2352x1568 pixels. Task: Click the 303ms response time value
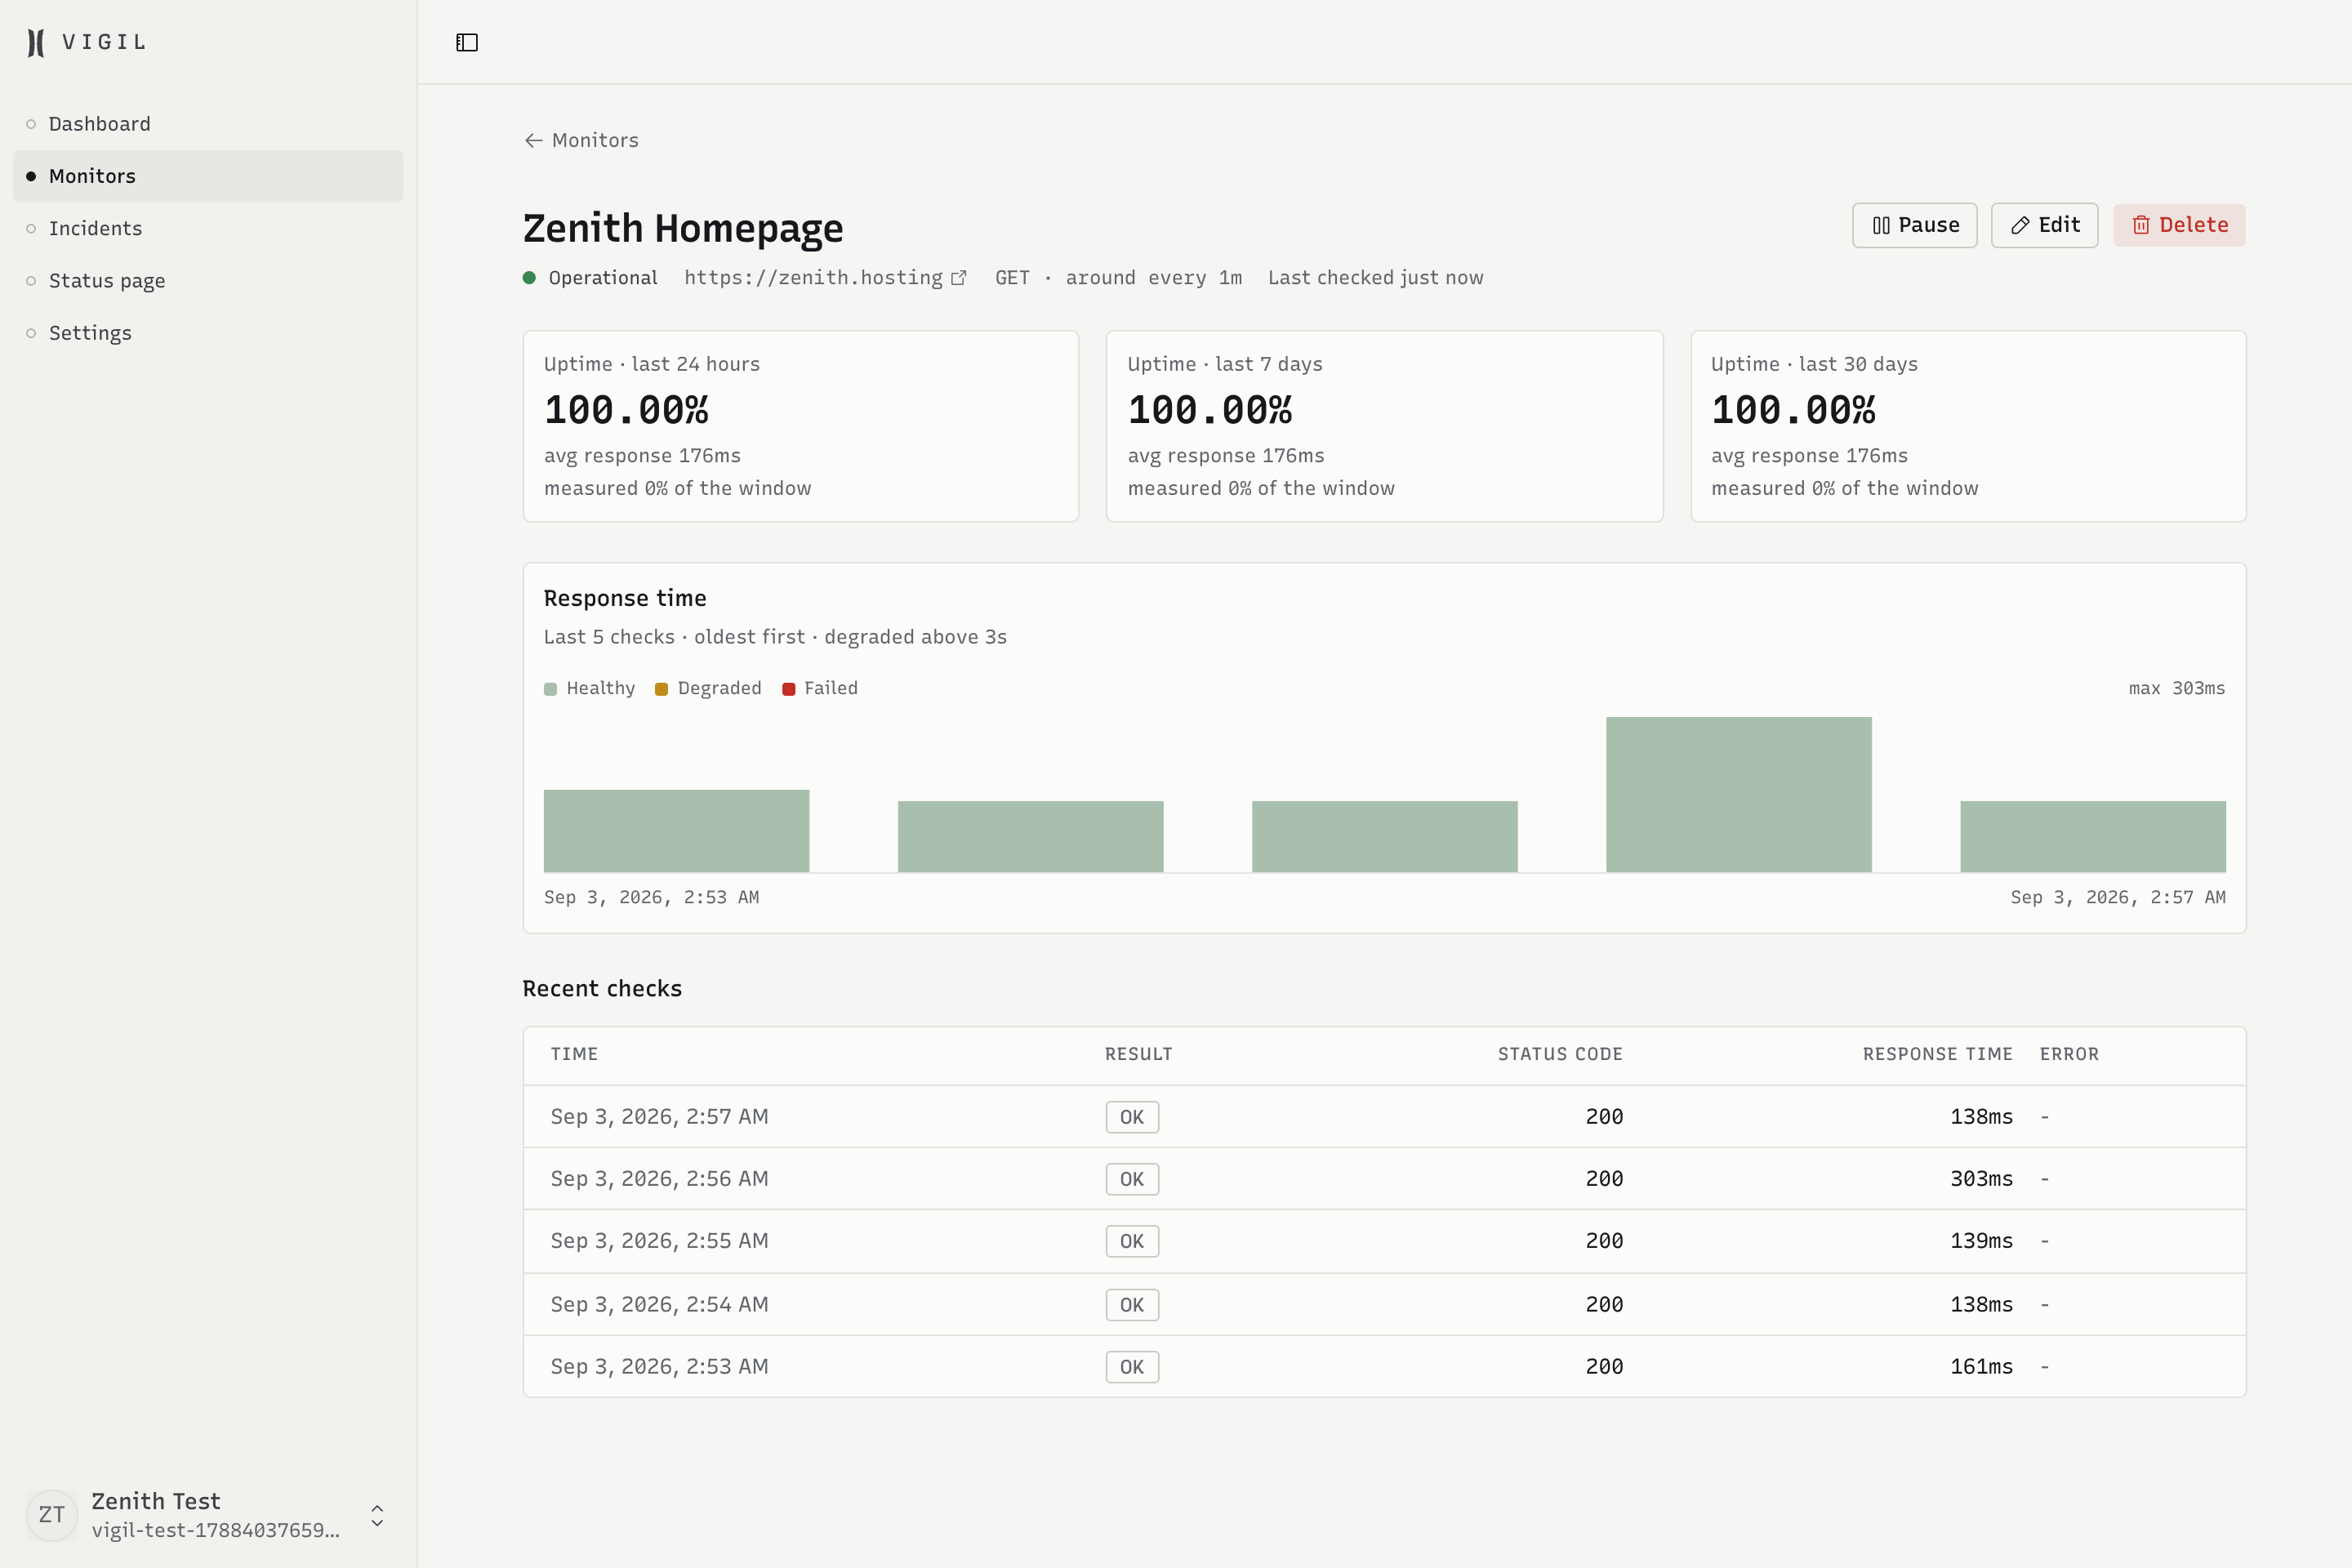pyautogui.click(x=1981, y=1179)
